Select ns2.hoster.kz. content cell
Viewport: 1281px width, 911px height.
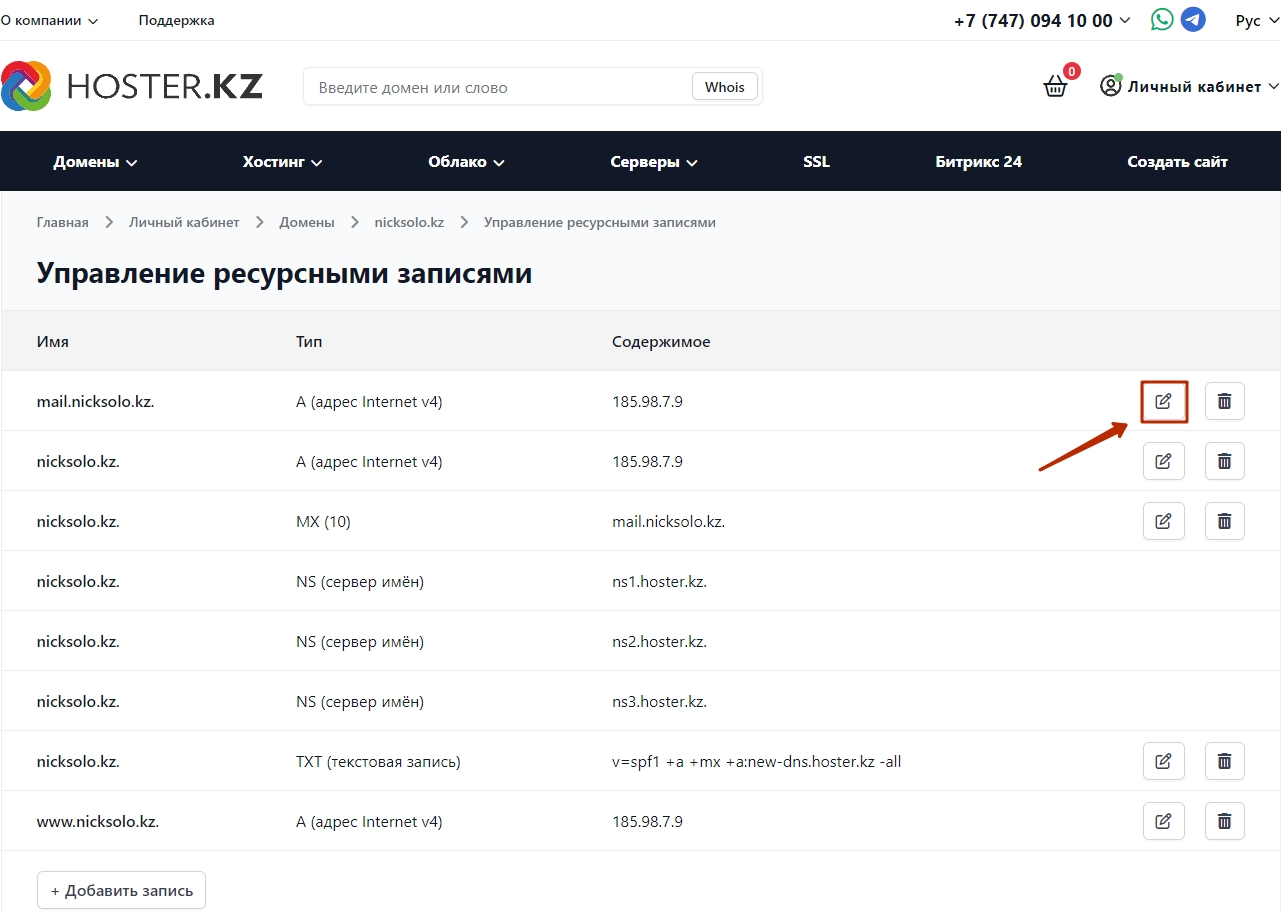click(659, 641)
